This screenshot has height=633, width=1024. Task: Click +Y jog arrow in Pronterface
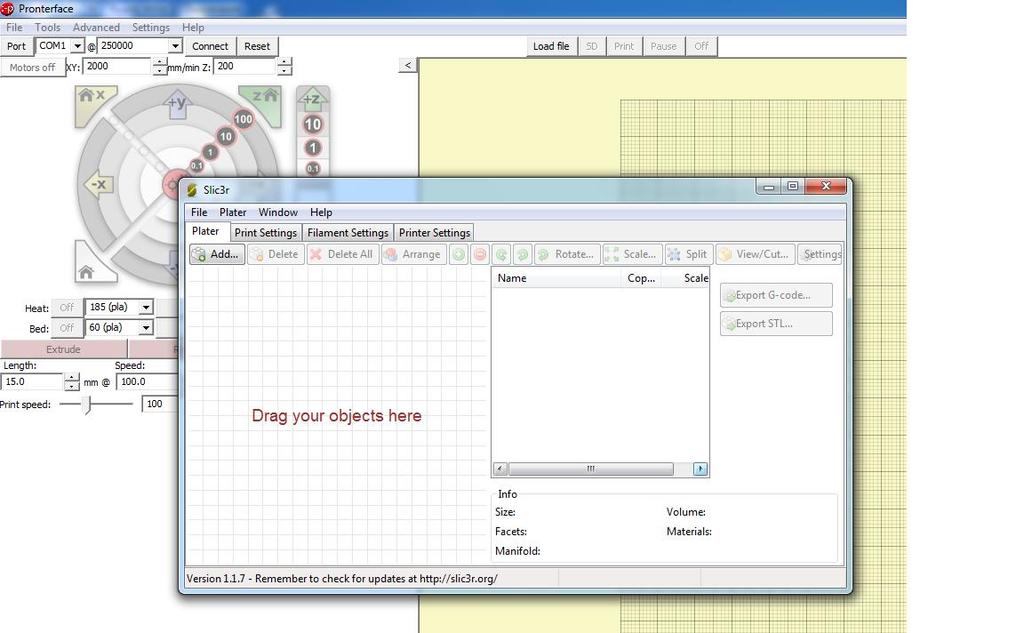pos(177,103)
